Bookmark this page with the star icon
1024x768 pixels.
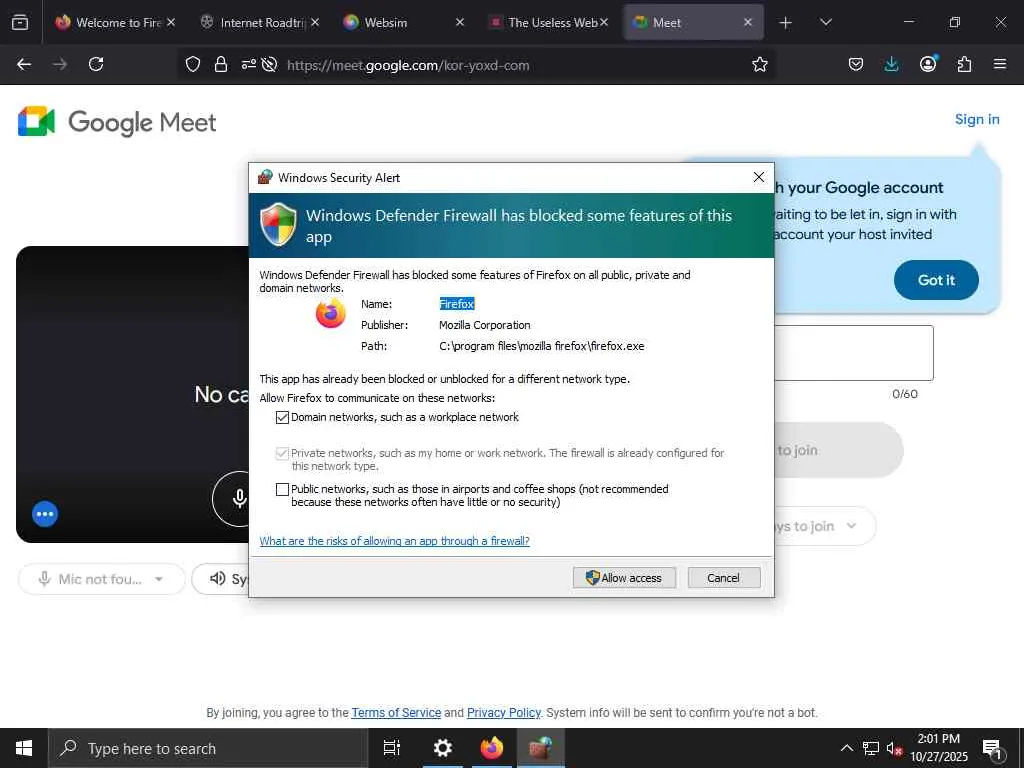(760, 64)
